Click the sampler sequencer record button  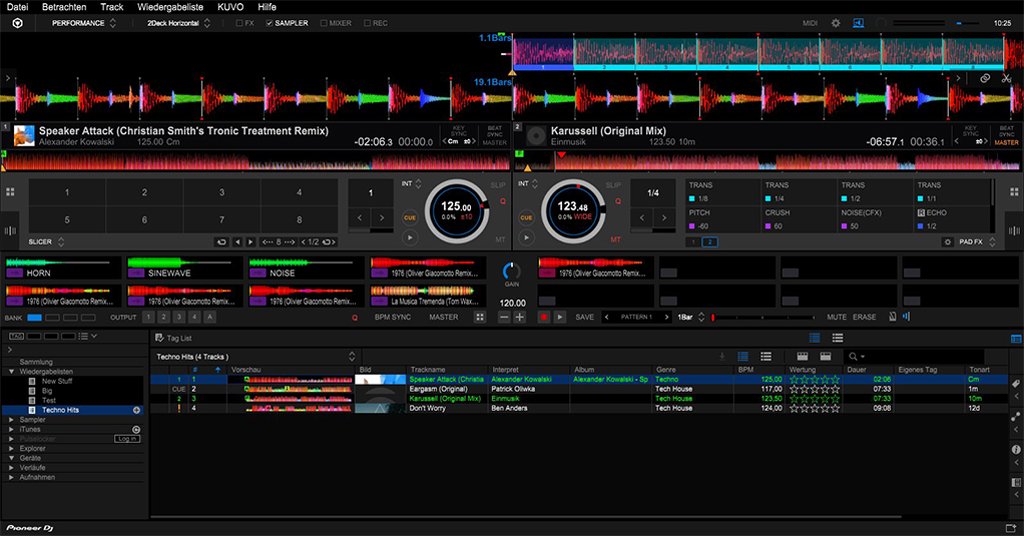tap(544, 317)
